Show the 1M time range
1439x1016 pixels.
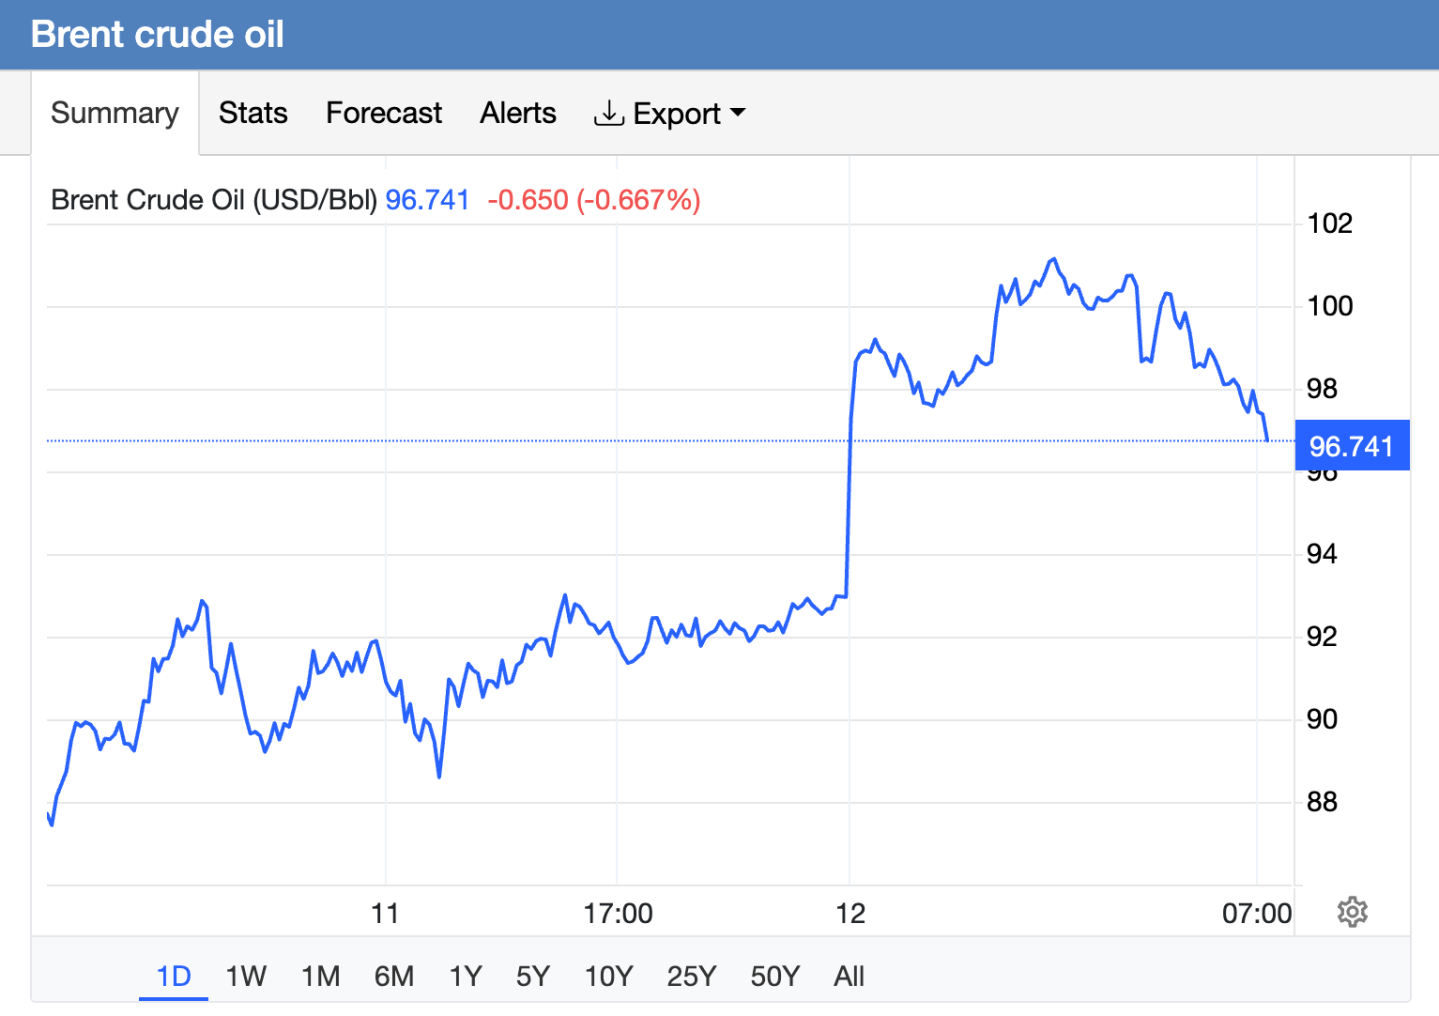click(321, 976)
